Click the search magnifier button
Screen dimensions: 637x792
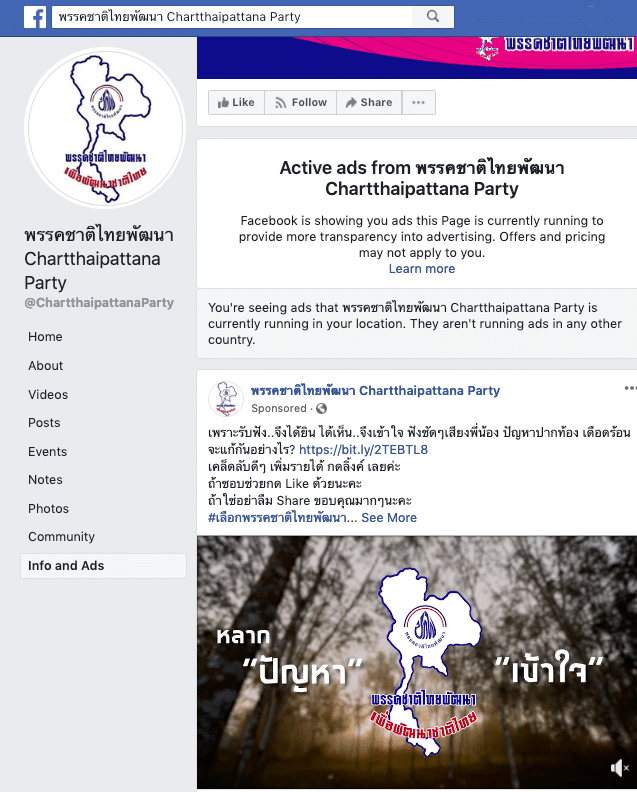tap(433, 16)
